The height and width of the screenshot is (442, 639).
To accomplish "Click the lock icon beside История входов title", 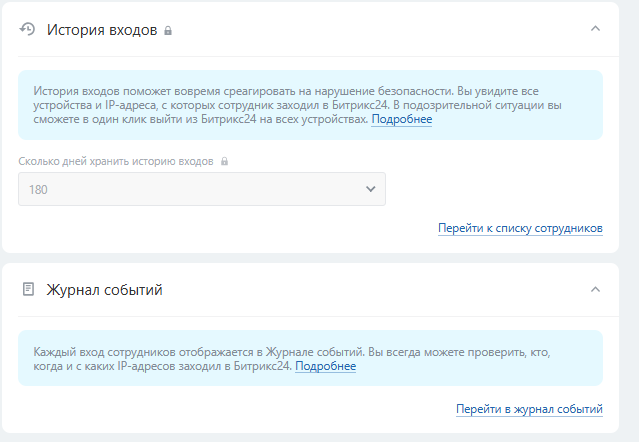I will [168, 31].
